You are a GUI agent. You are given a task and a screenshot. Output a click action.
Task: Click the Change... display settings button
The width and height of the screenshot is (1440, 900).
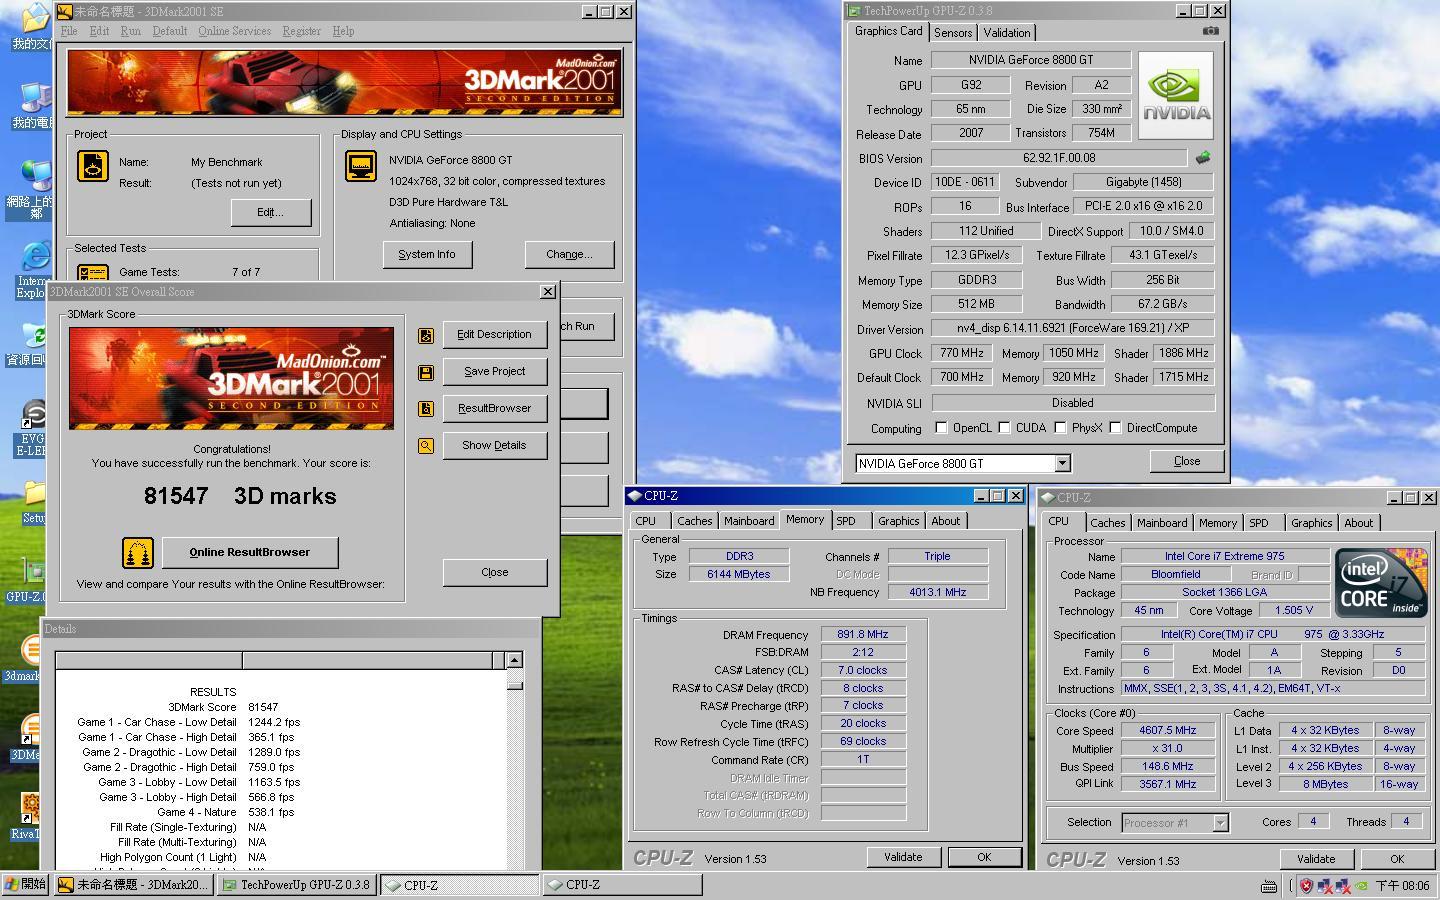(569, 254)
